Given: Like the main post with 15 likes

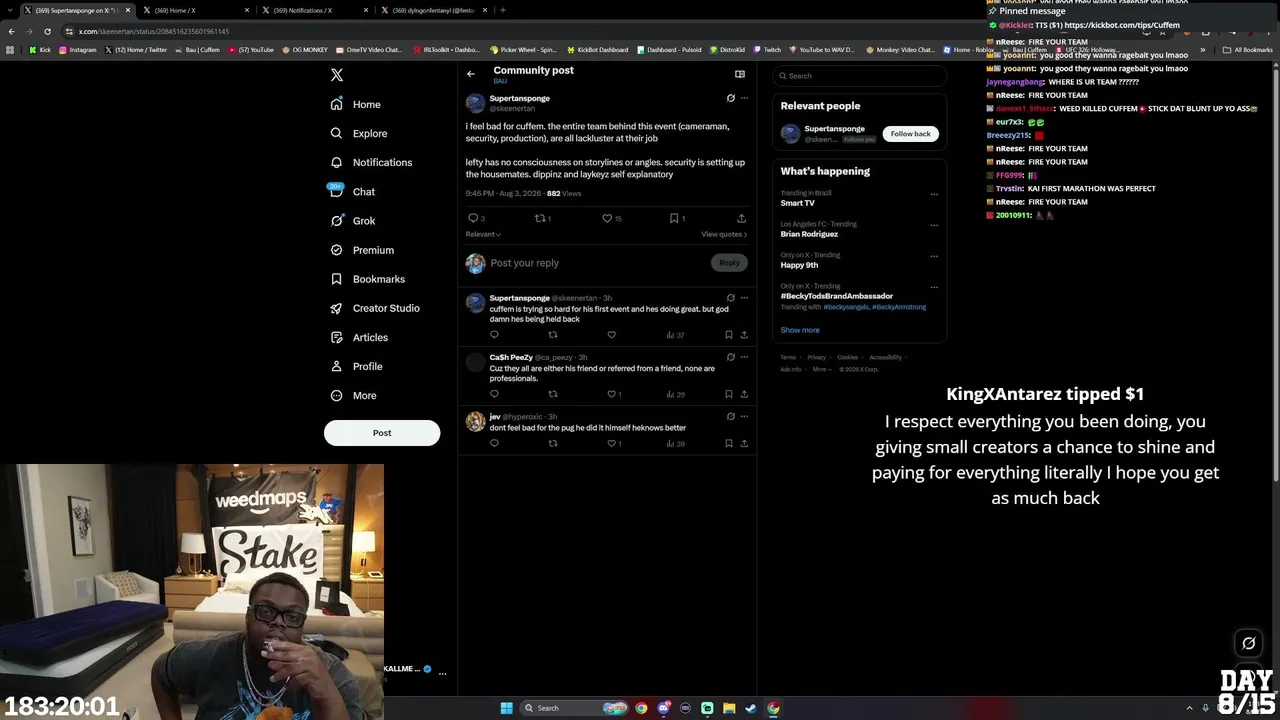Looking at the screenshot, I should [607, 218].
